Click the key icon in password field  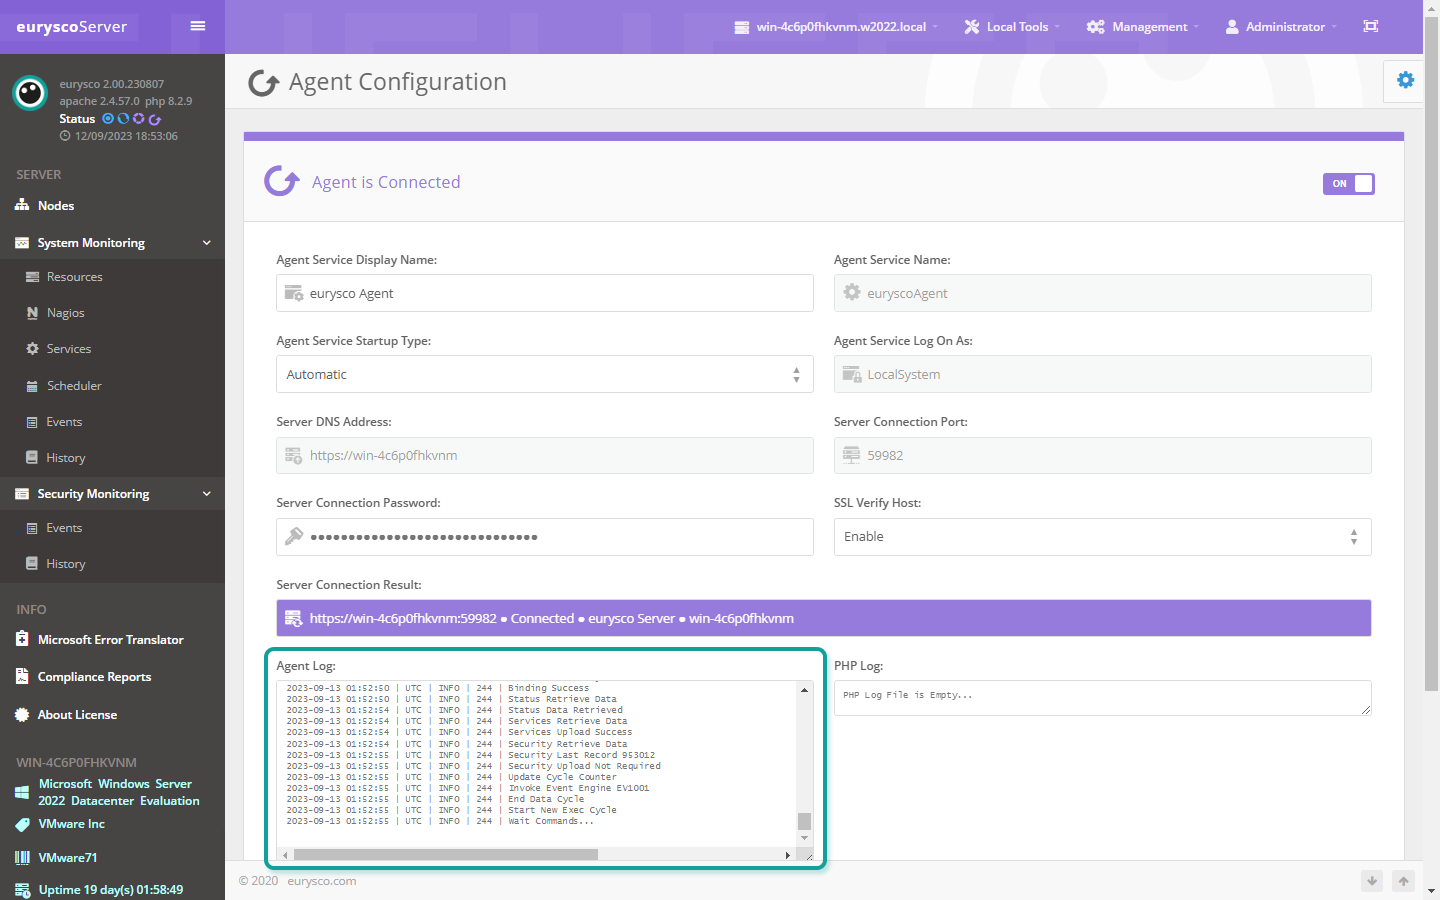pos(294,537)
